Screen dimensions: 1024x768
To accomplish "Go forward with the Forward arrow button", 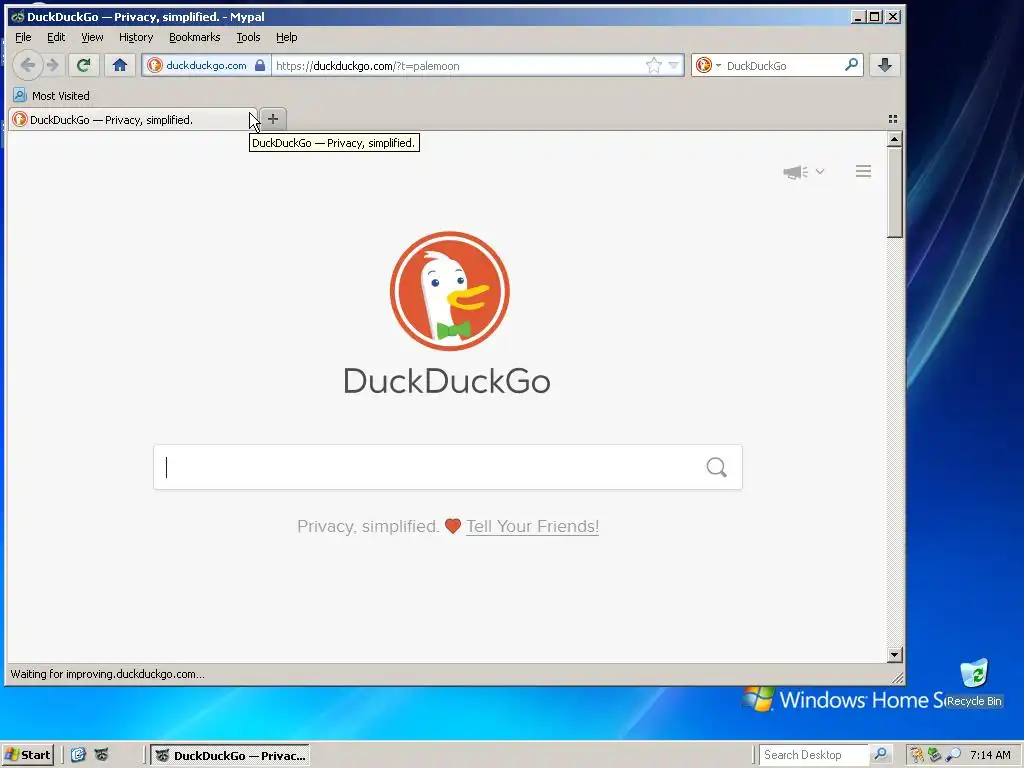I will pyautogui.click(x=53, y=65).
